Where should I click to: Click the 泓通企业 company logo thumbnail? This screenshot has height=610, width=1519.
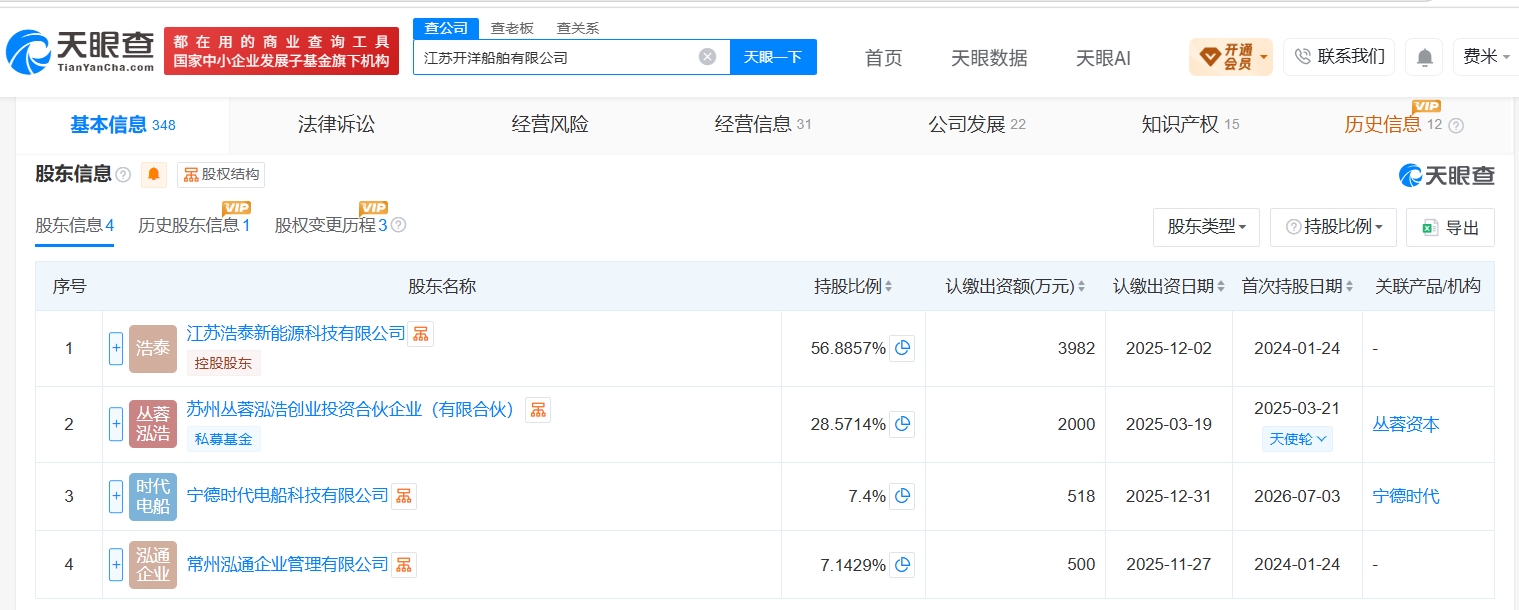[153, 565]
